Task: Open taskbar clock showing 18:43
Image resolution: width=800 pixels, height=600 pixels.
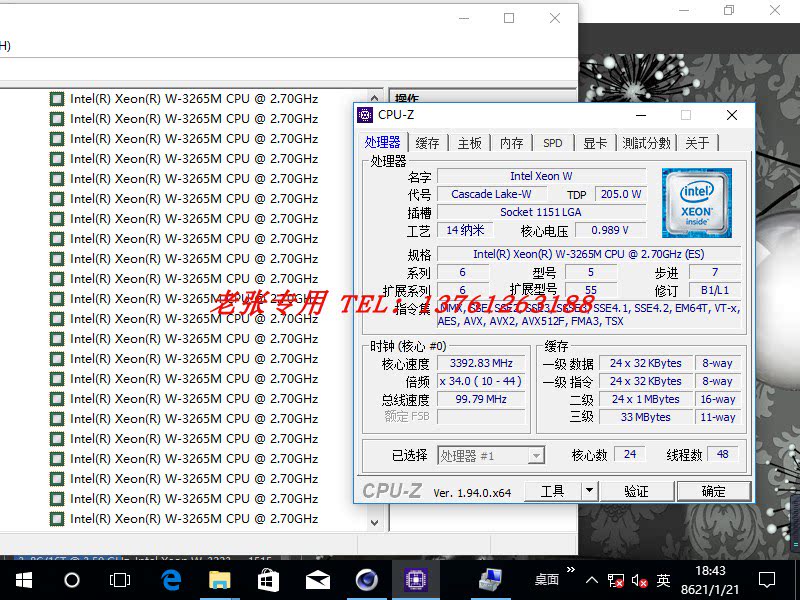Action: click(710, 580)
